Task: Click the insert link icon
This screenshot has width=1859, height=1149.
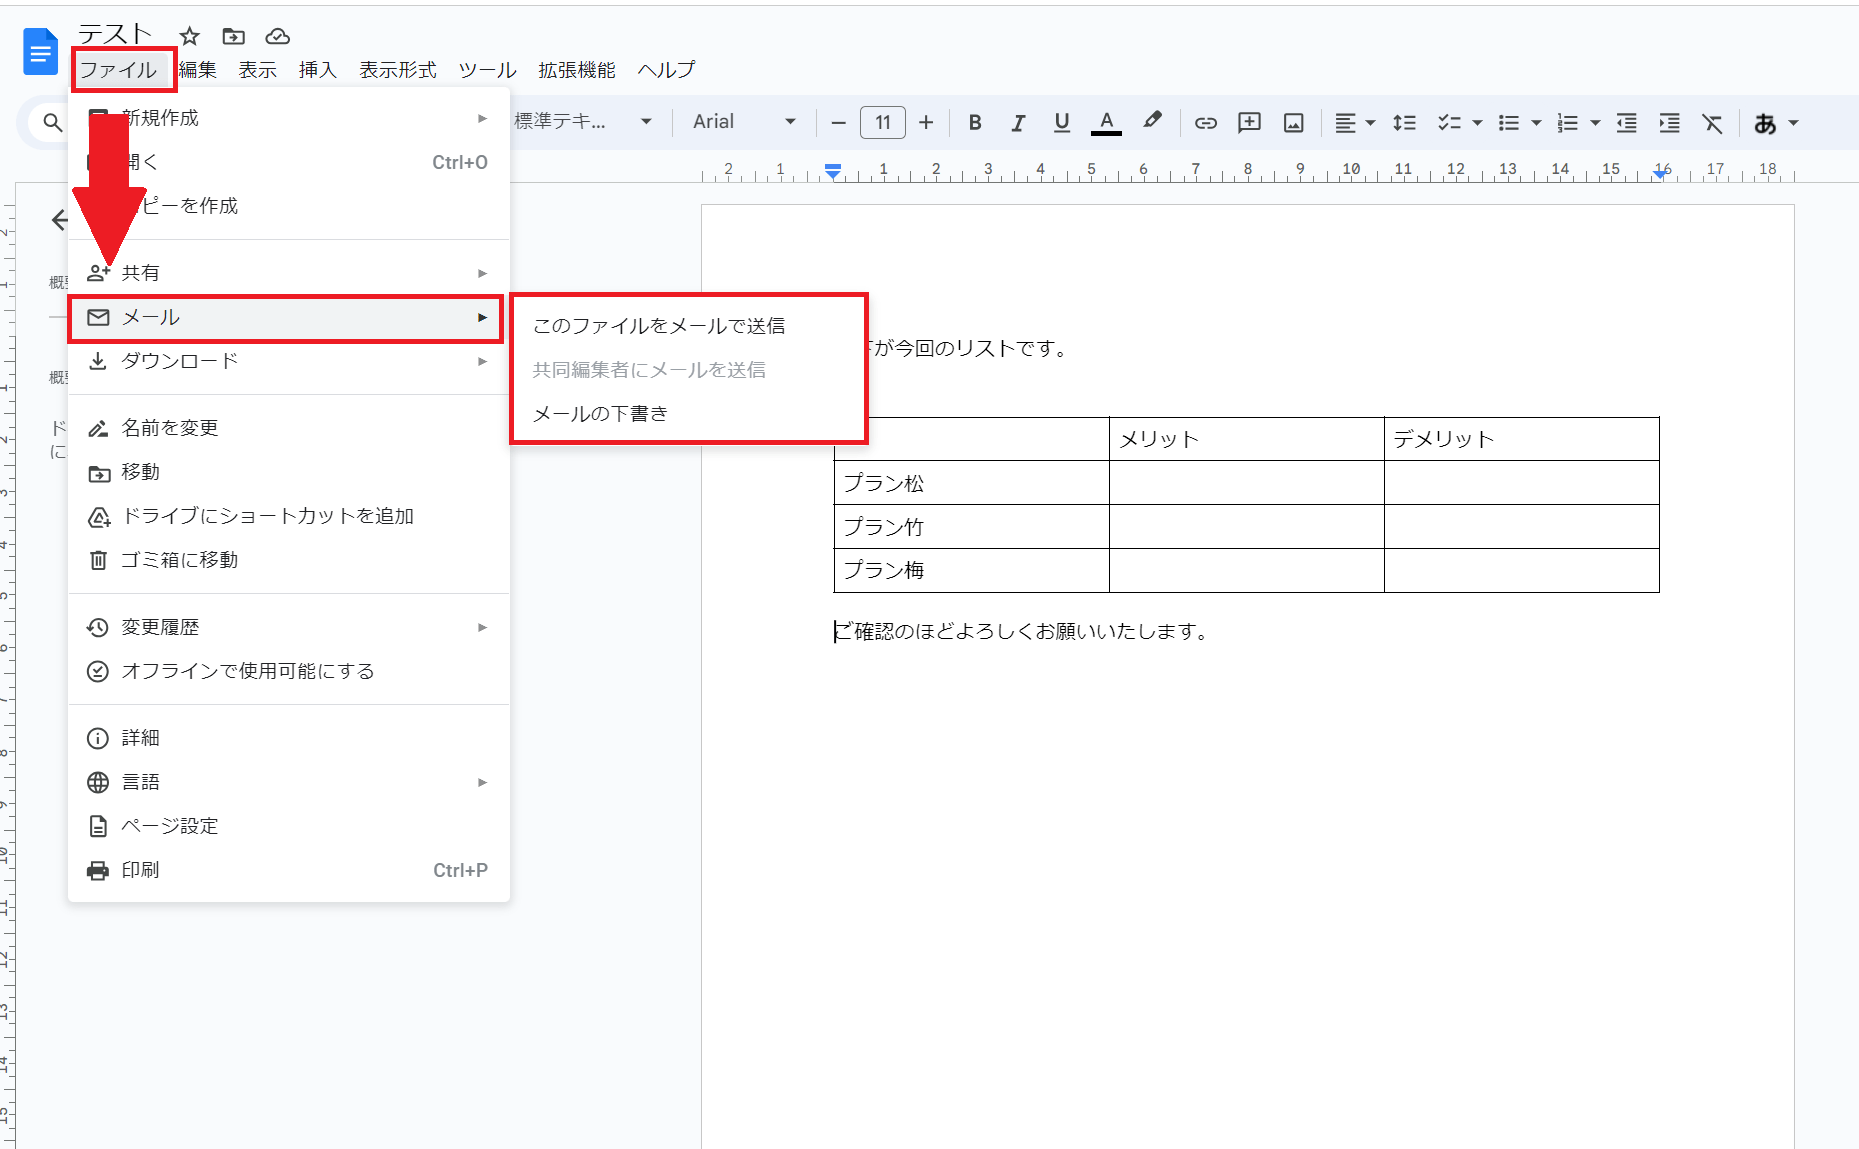Action: [1206, 122]
